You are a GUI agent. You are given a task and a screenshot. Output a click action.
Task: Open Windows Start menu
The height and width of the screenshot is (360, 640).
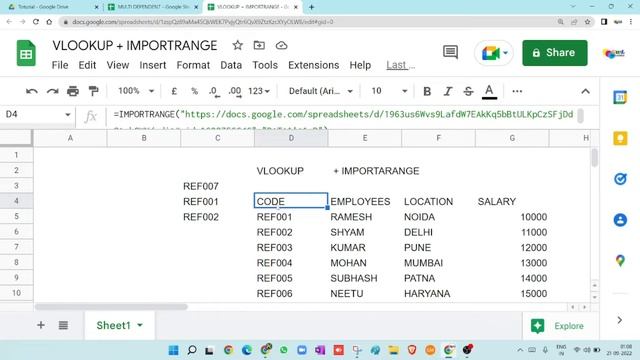pyautogui.click(x=173, y=350)
